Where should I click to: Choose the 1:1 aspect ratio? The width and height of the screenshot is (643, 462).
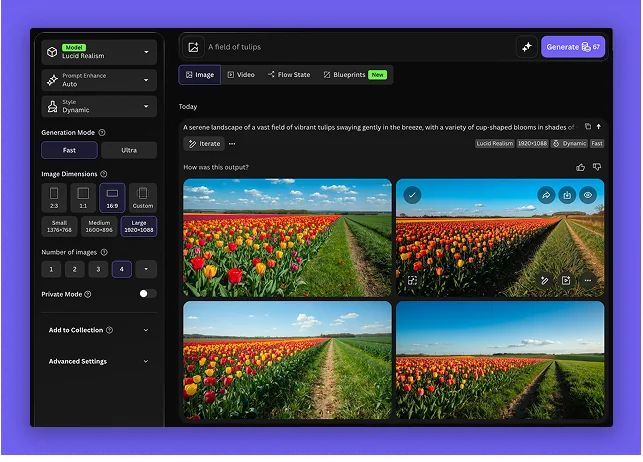coord(83,198)
